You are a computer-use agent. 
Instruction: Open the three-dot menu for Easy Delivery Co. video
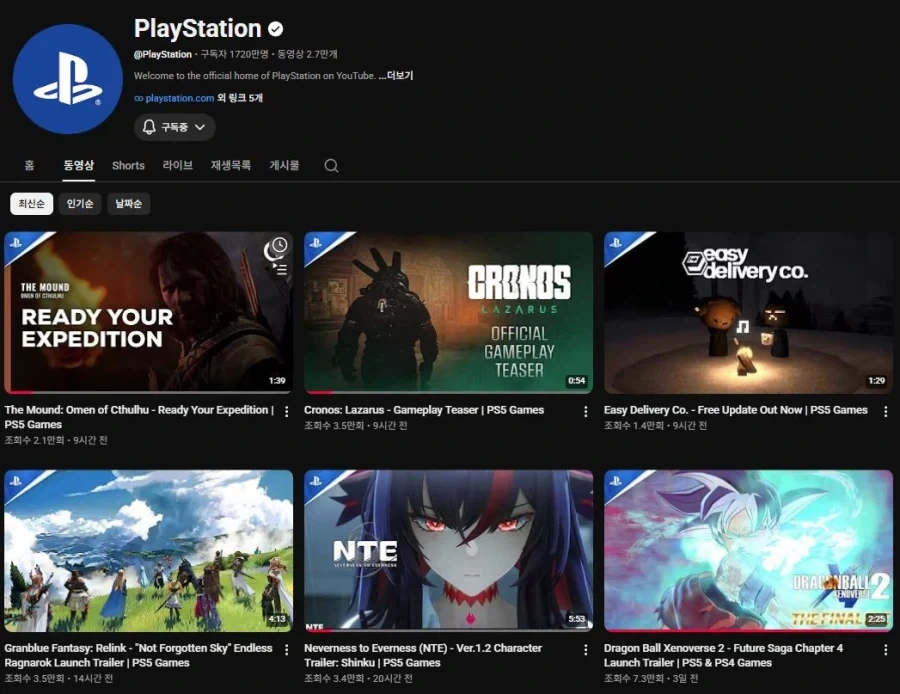[x=886, y=412]
